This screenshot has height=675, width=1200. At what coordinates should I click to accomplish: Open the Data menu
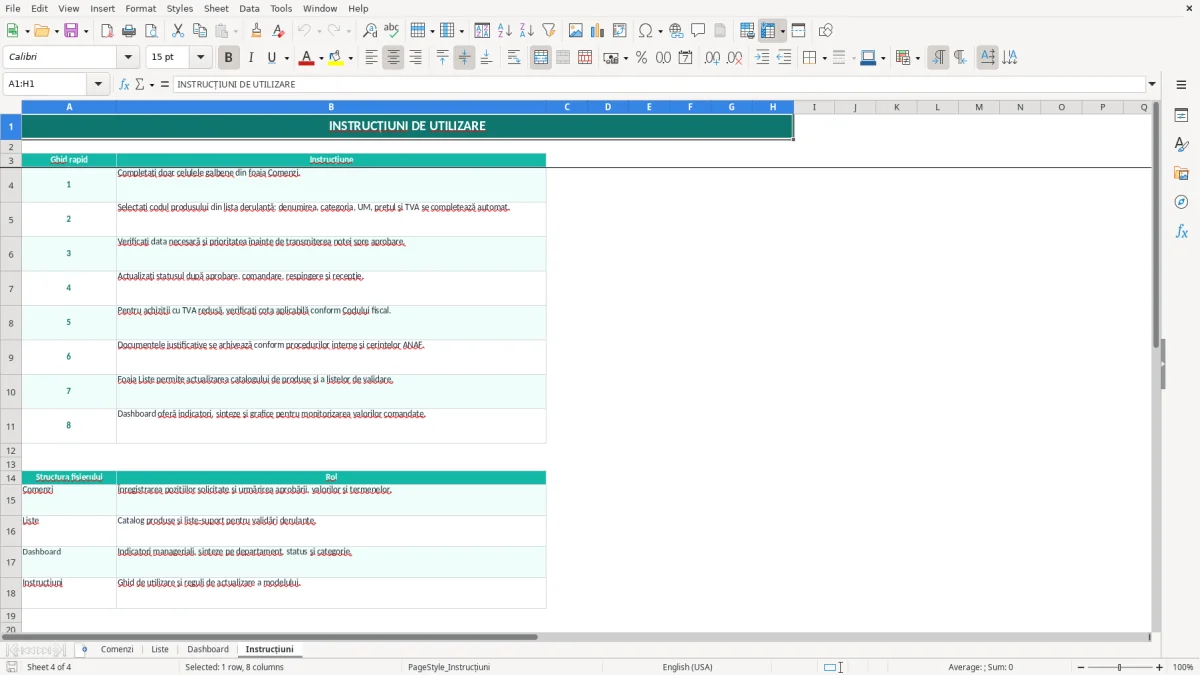249,8
